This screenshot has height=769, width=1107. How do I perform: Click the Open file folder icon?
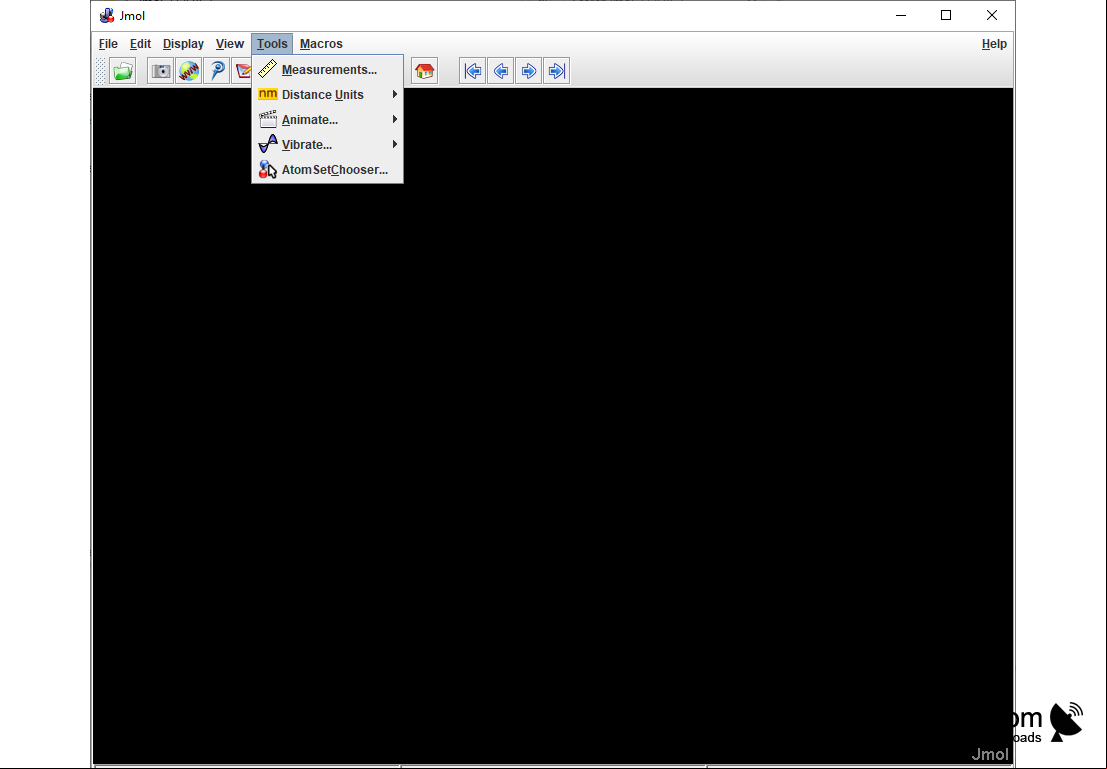click(123, 71)
